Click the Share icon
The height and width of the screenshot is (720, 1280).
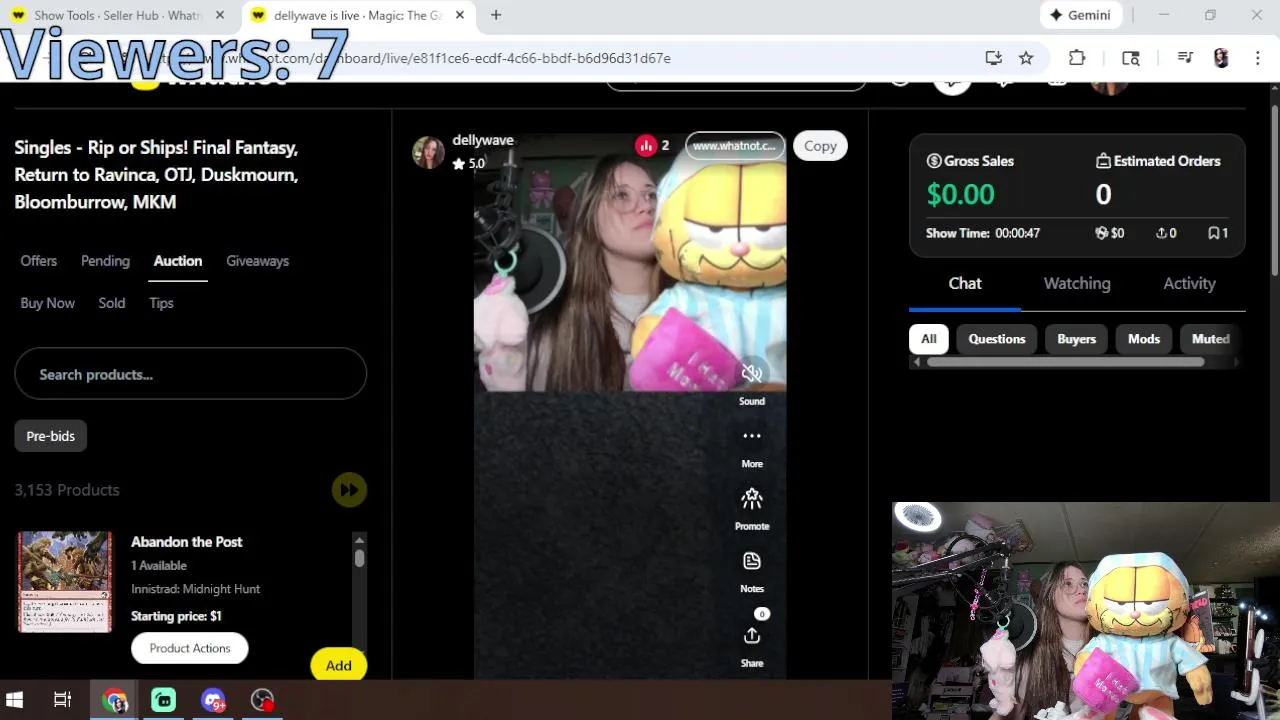click(x=752, y=636)
